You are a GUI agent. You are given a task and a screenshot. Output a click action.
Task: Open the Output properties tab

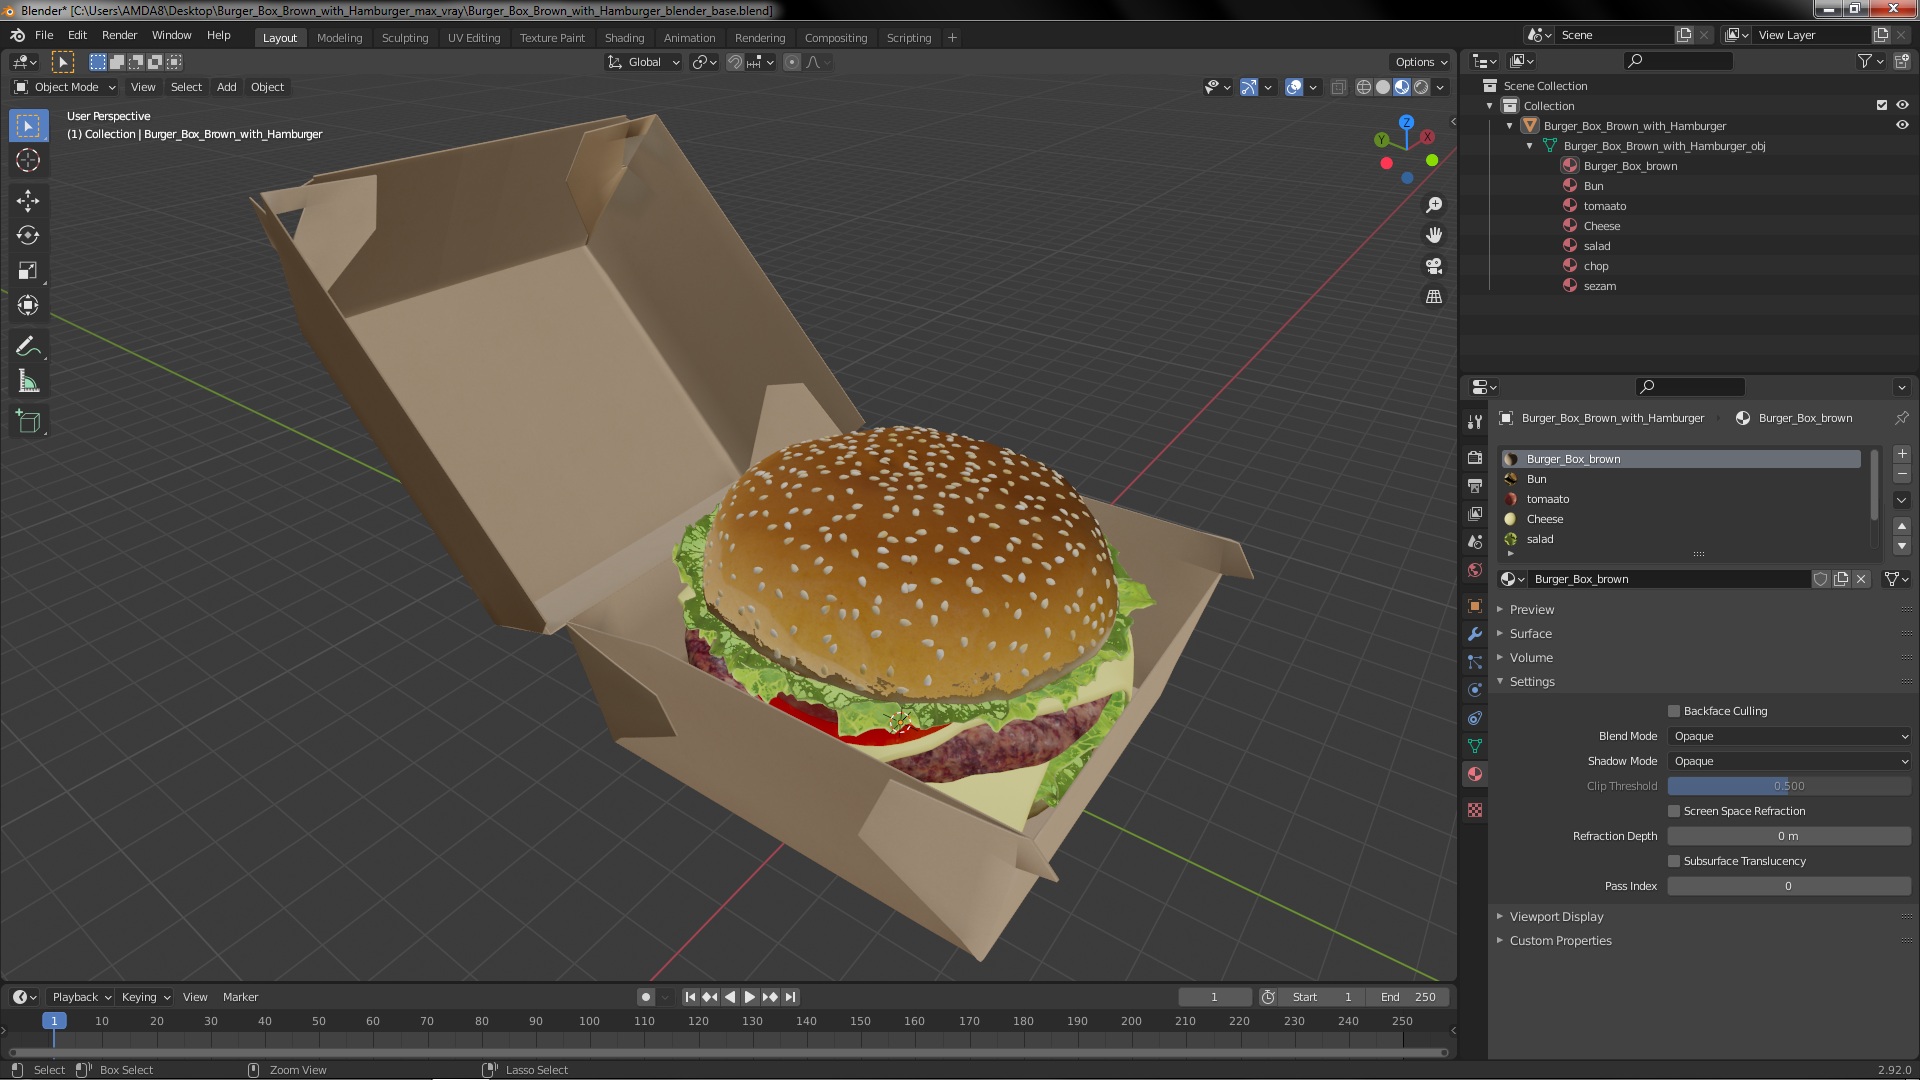[x=1475, y=485]
